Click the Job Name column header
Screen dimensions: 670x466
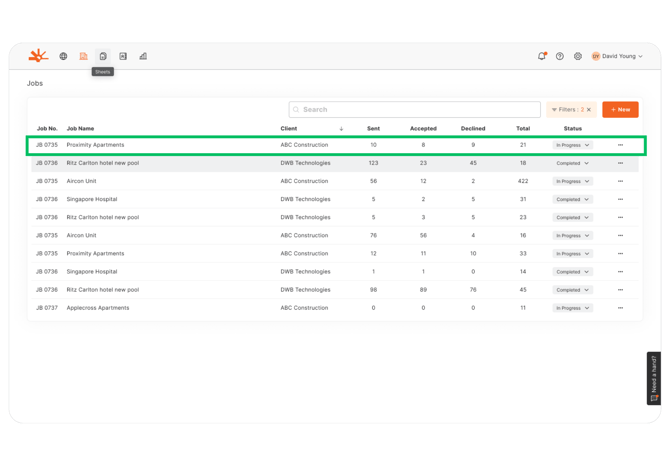coord(80,129)
